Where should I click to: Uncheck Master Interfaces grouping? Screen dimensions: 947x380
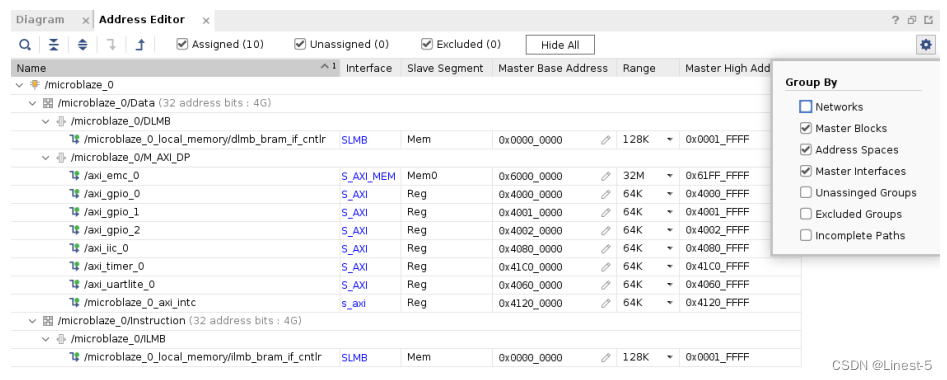coord(805,171)
